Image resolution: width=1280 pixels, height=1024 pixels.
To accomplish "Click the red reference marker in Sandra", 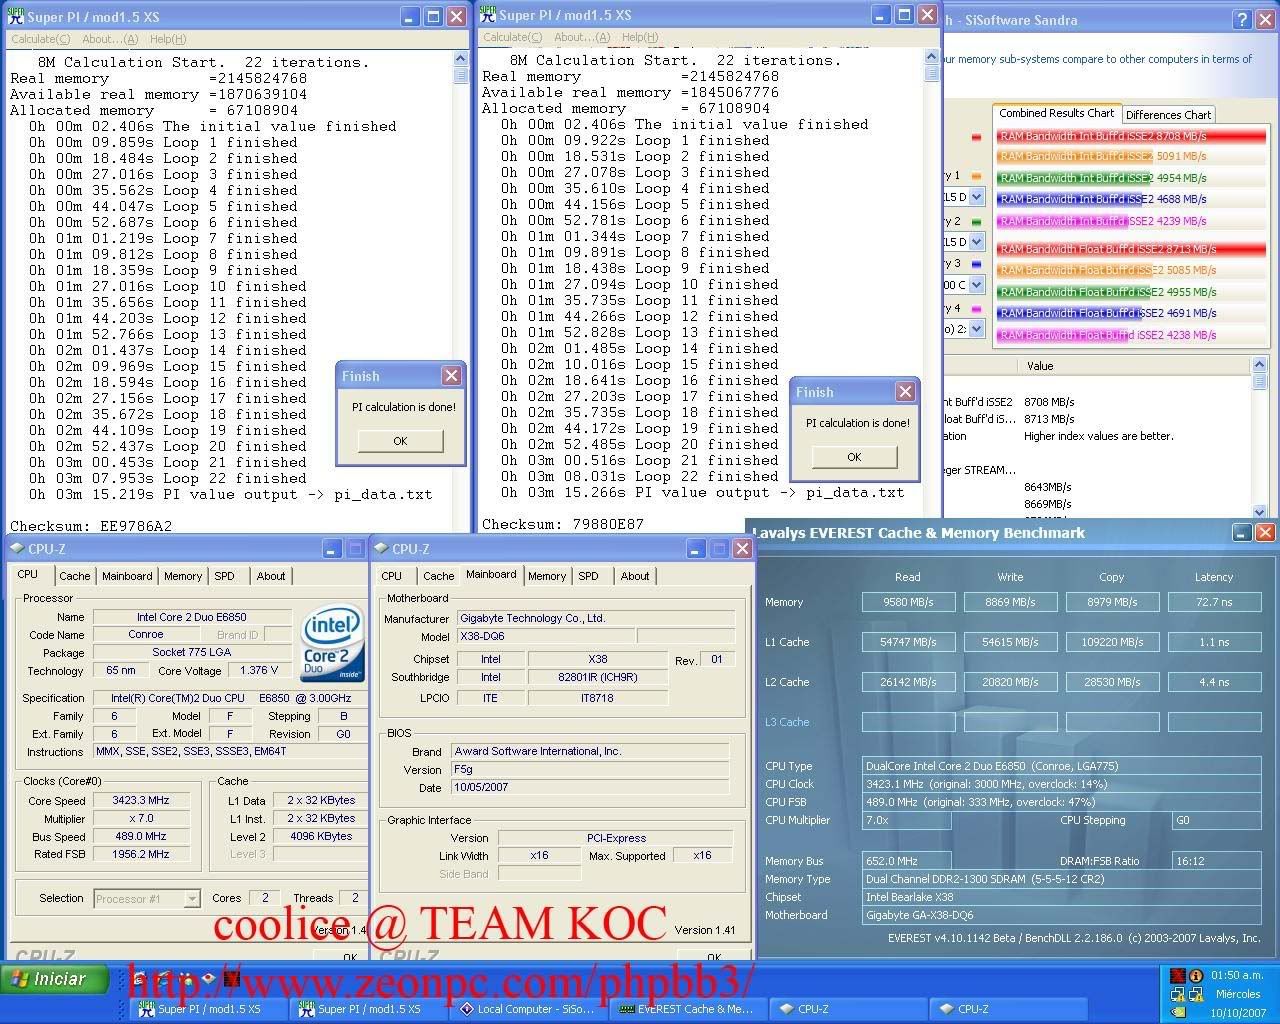I will point(976,137).
